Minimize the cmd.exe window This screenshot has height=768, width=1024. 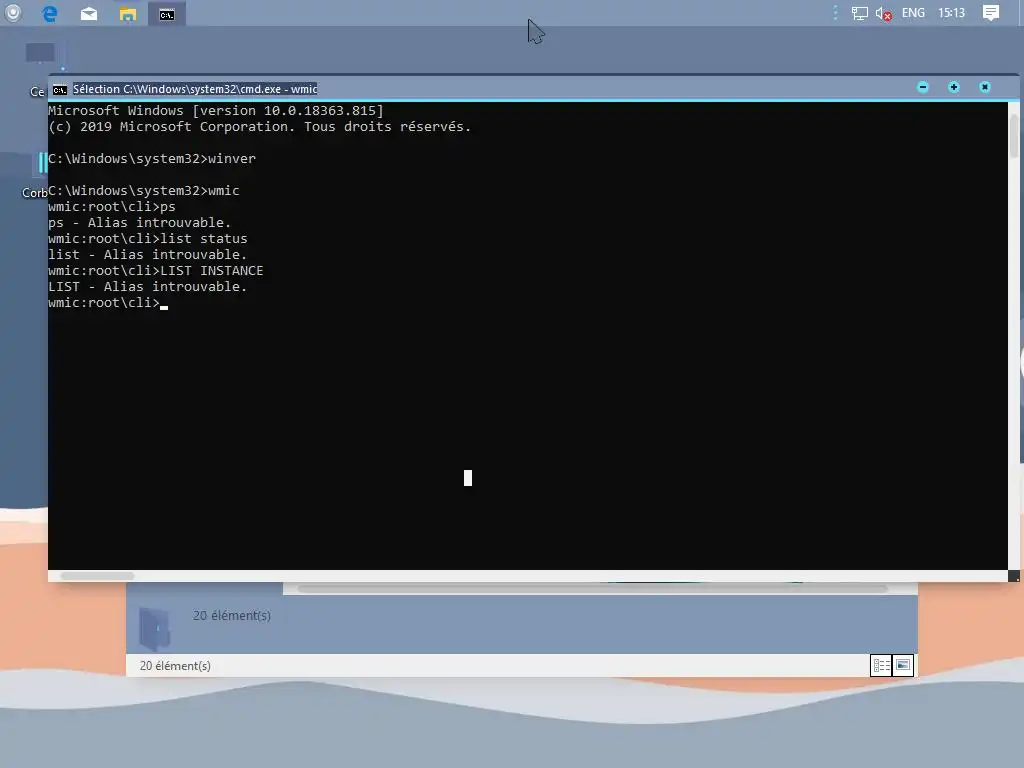(x=923, y=87)
